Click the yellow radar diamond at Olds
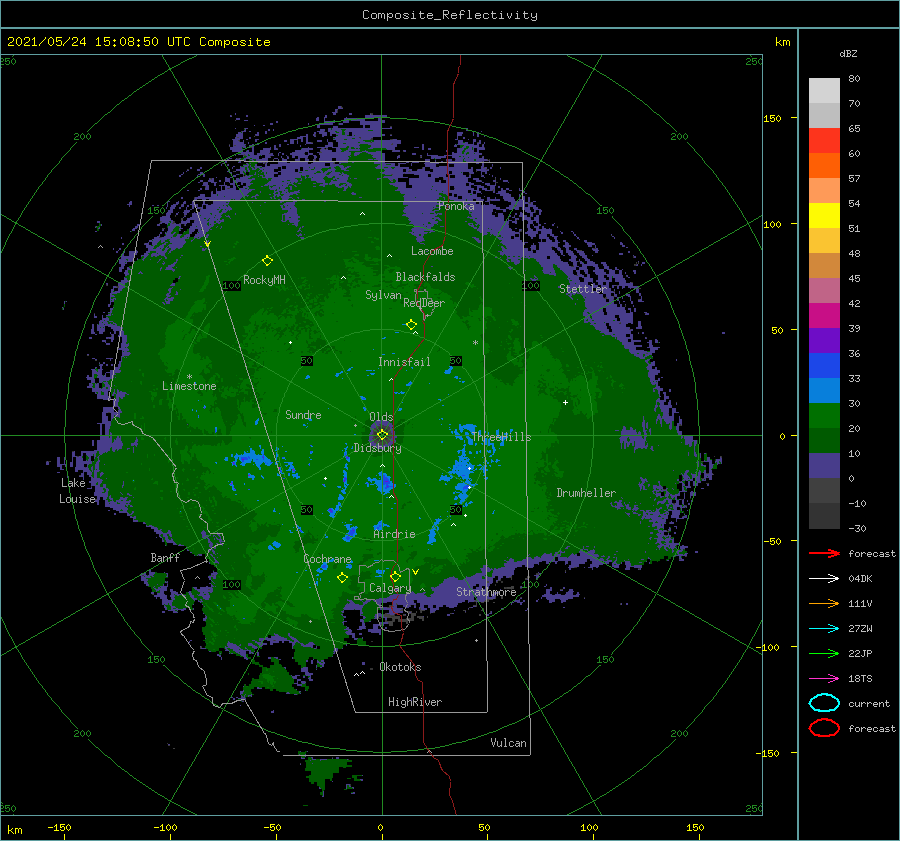The image size is (900, 841). [382, 435]
